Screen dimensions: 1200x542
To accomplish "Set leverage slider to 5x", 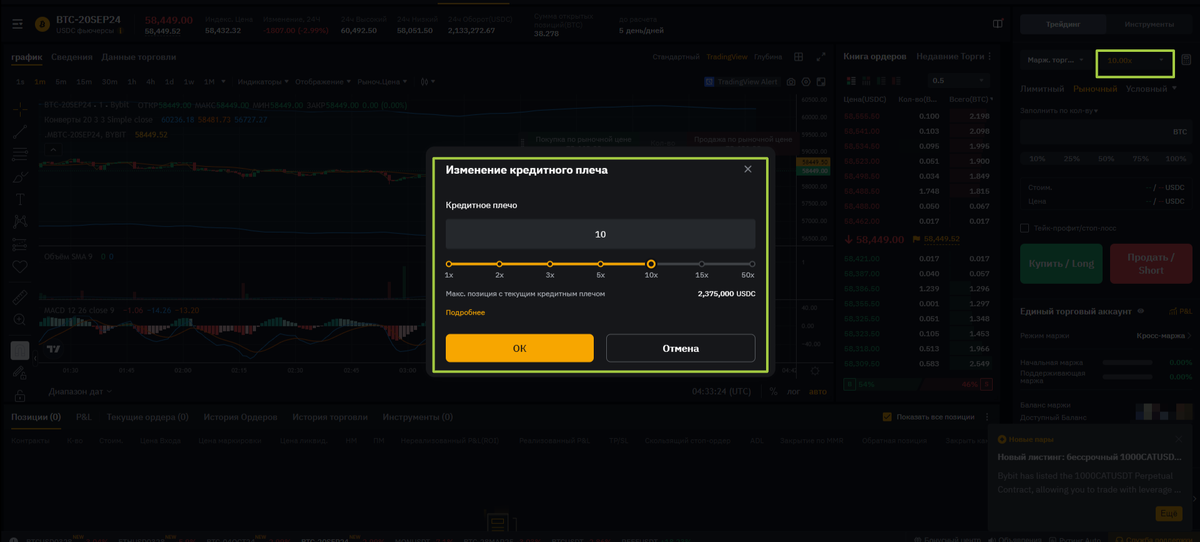I will point(600,264).
